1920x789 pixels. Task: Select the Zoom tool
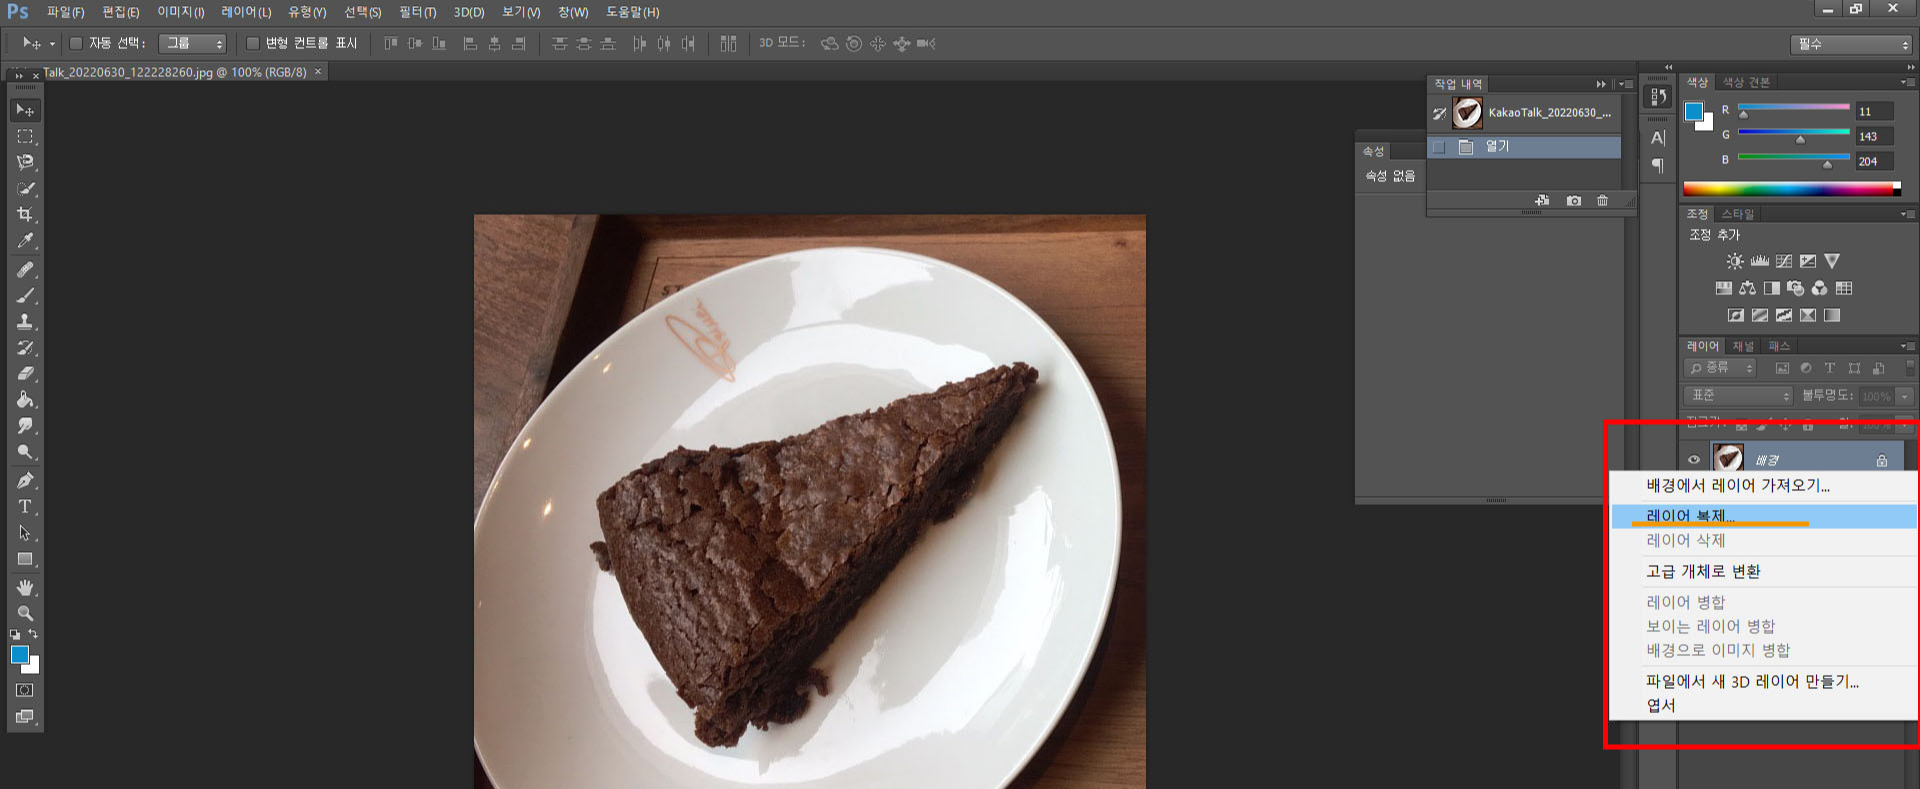[25, 613]
